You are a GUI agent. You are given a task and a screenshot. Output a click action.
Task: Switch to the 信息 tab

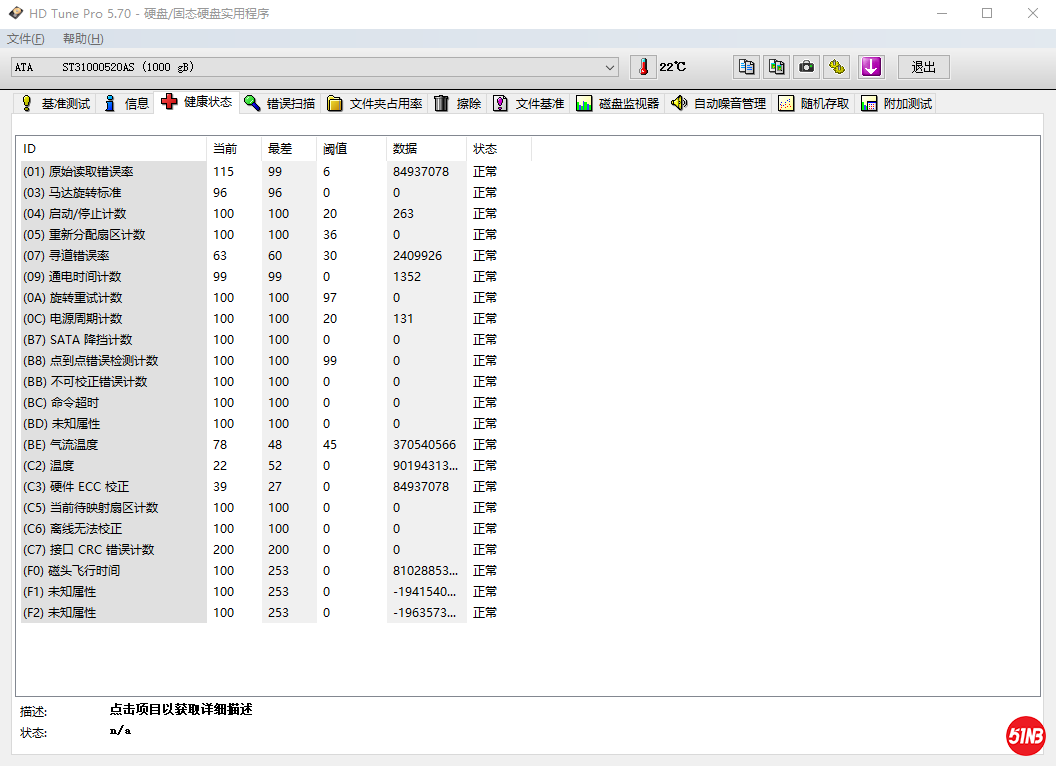[x=126, y=103]
